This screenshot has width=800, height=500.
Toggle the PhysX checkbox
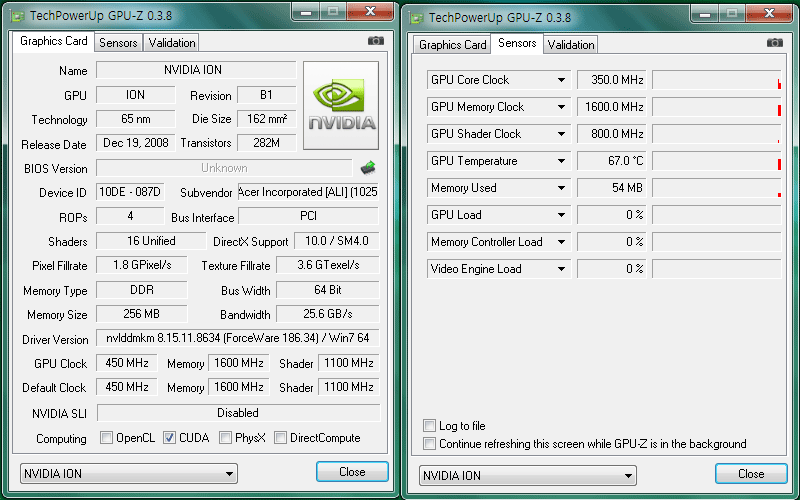click(x=225, y=438)
